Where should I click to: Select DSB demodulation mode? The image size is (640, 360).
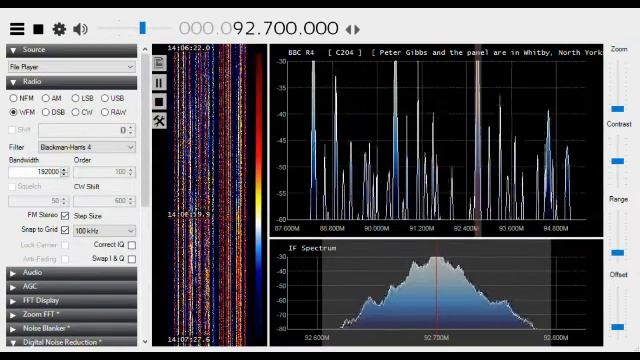(x=46, y=112)
